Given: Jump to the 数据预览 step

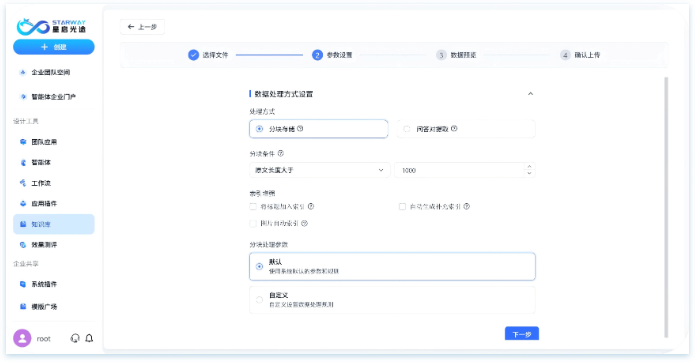Looking at the screenshot, I should (457, 55).
